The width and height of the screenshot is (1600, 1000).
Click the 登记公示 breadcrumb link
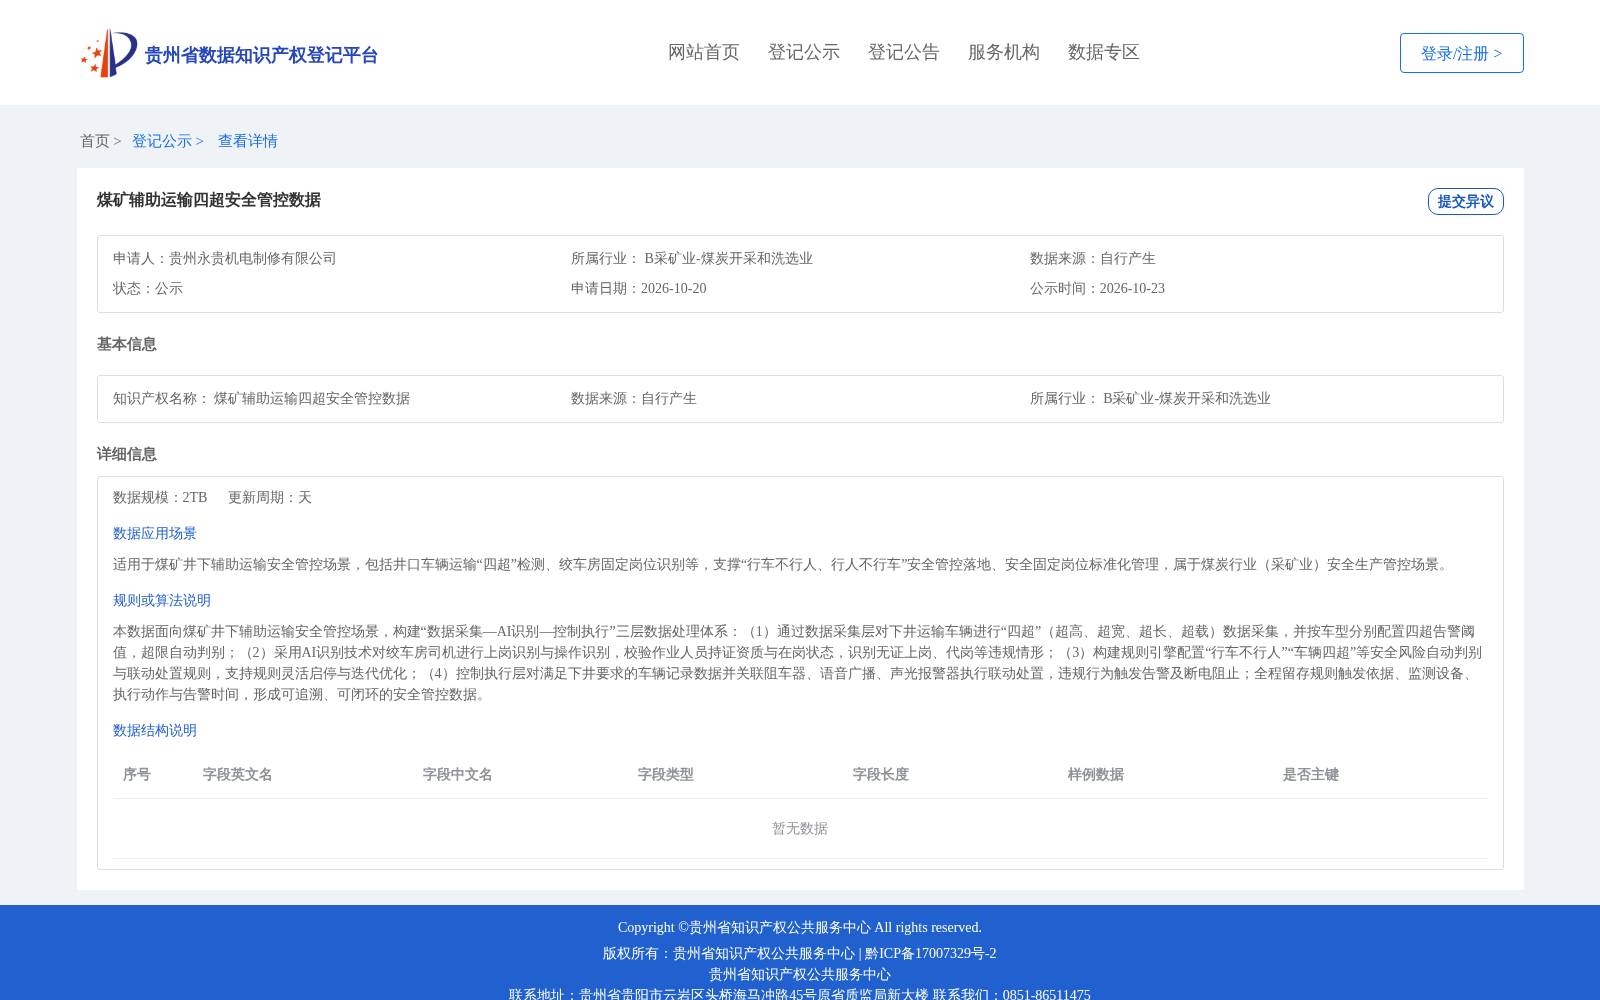(x=162, y=141)
